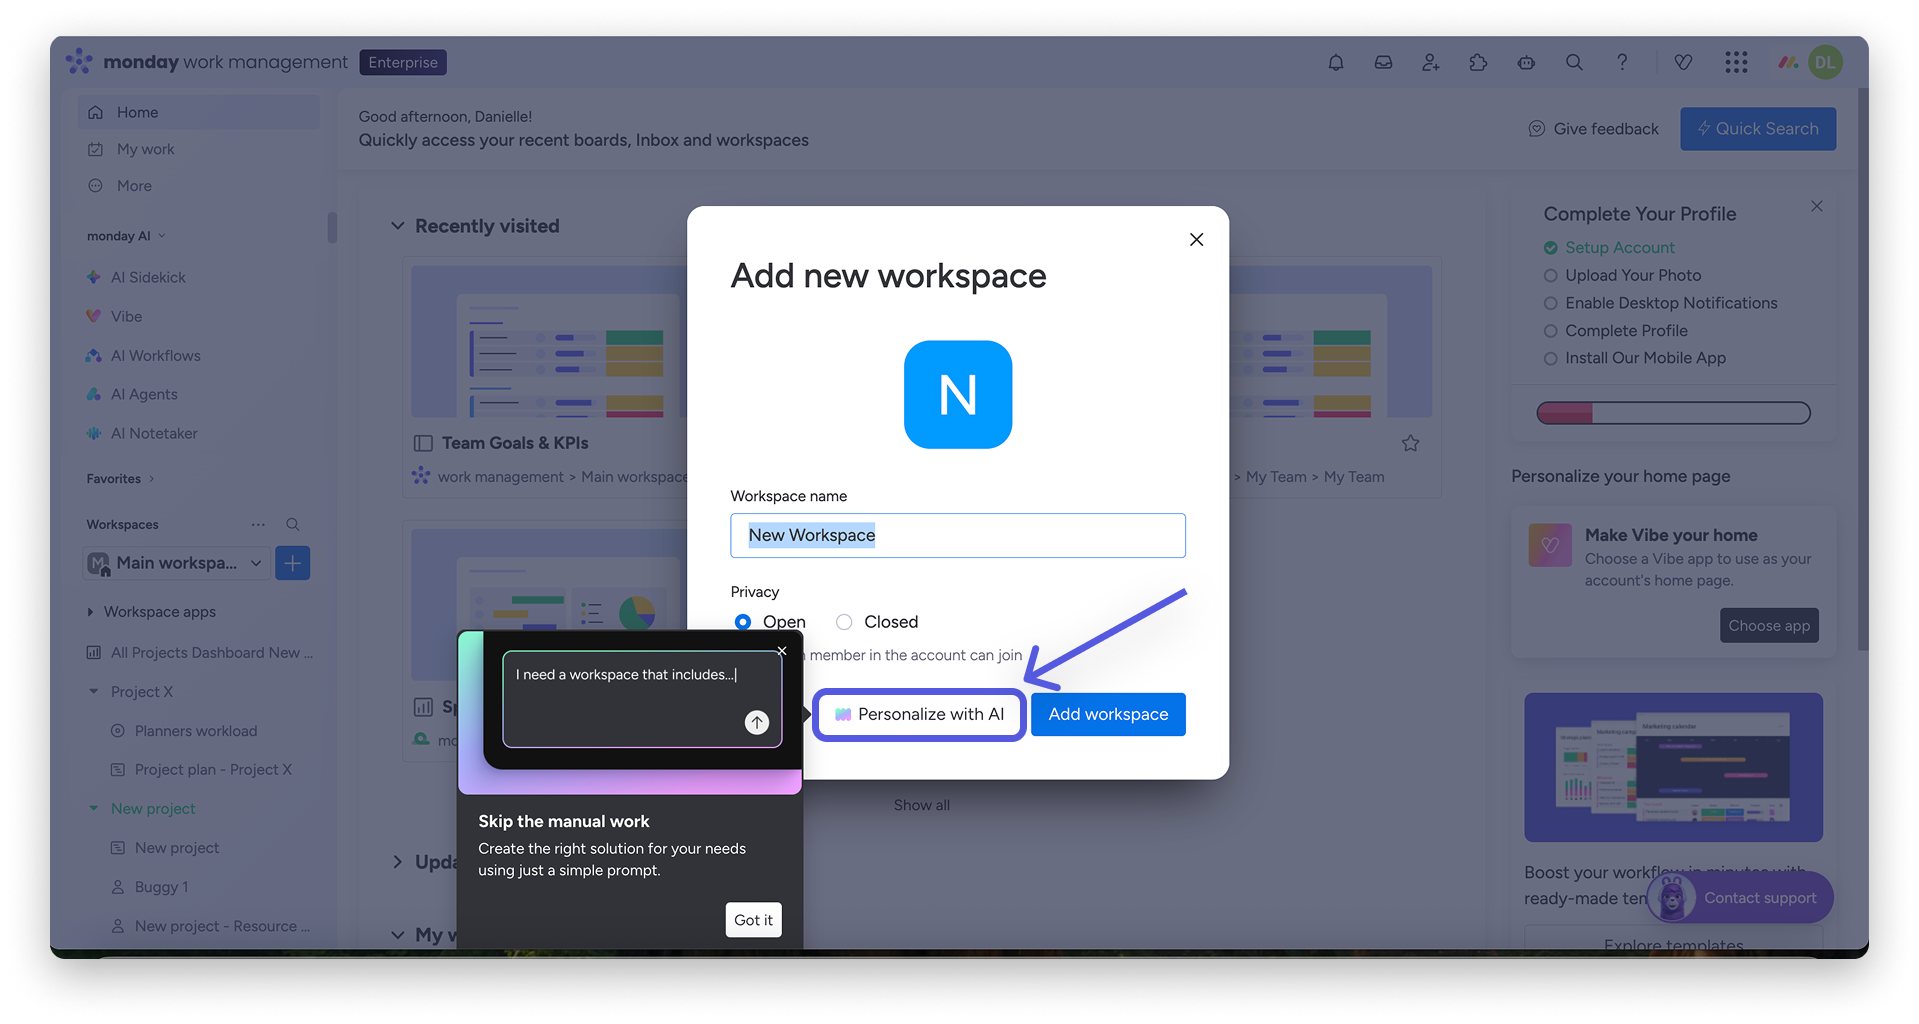Click the Quick Search button
The width and height of the screenshot is (1919, 1024).
(x=1758, y=129)
